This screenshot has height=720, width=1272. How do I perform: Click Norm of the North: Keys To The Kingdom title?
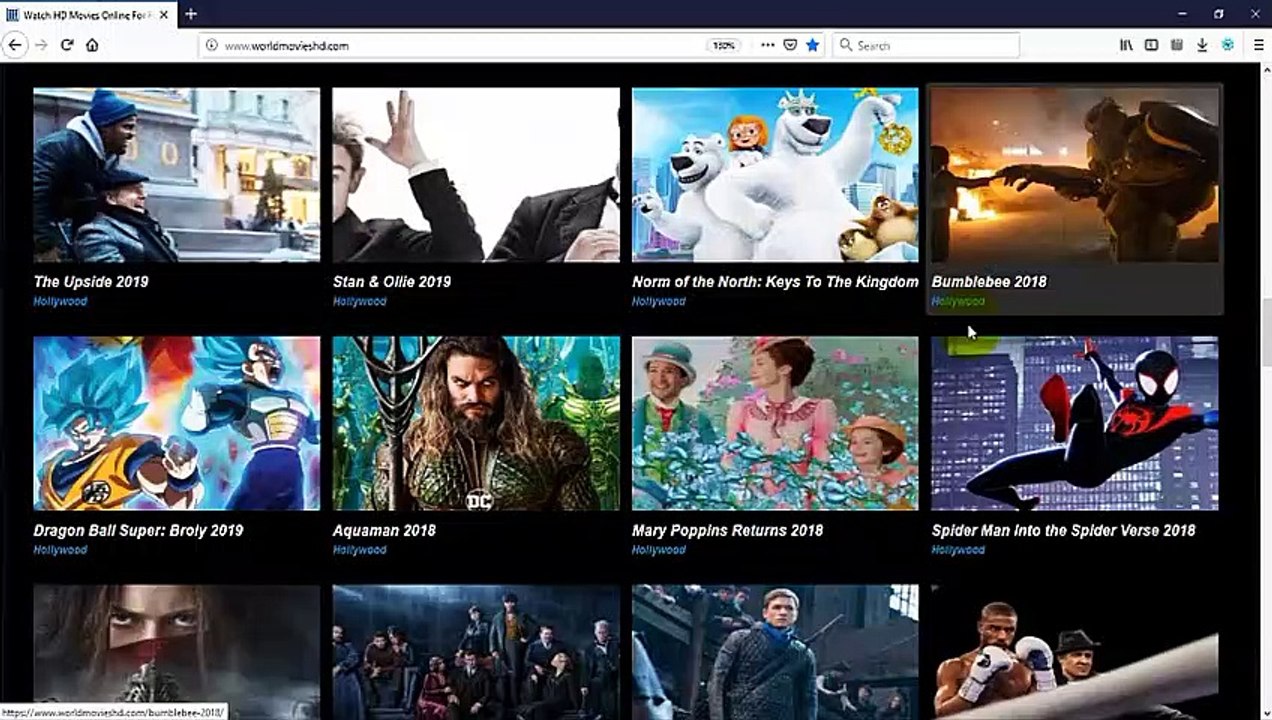click(775, 282)
